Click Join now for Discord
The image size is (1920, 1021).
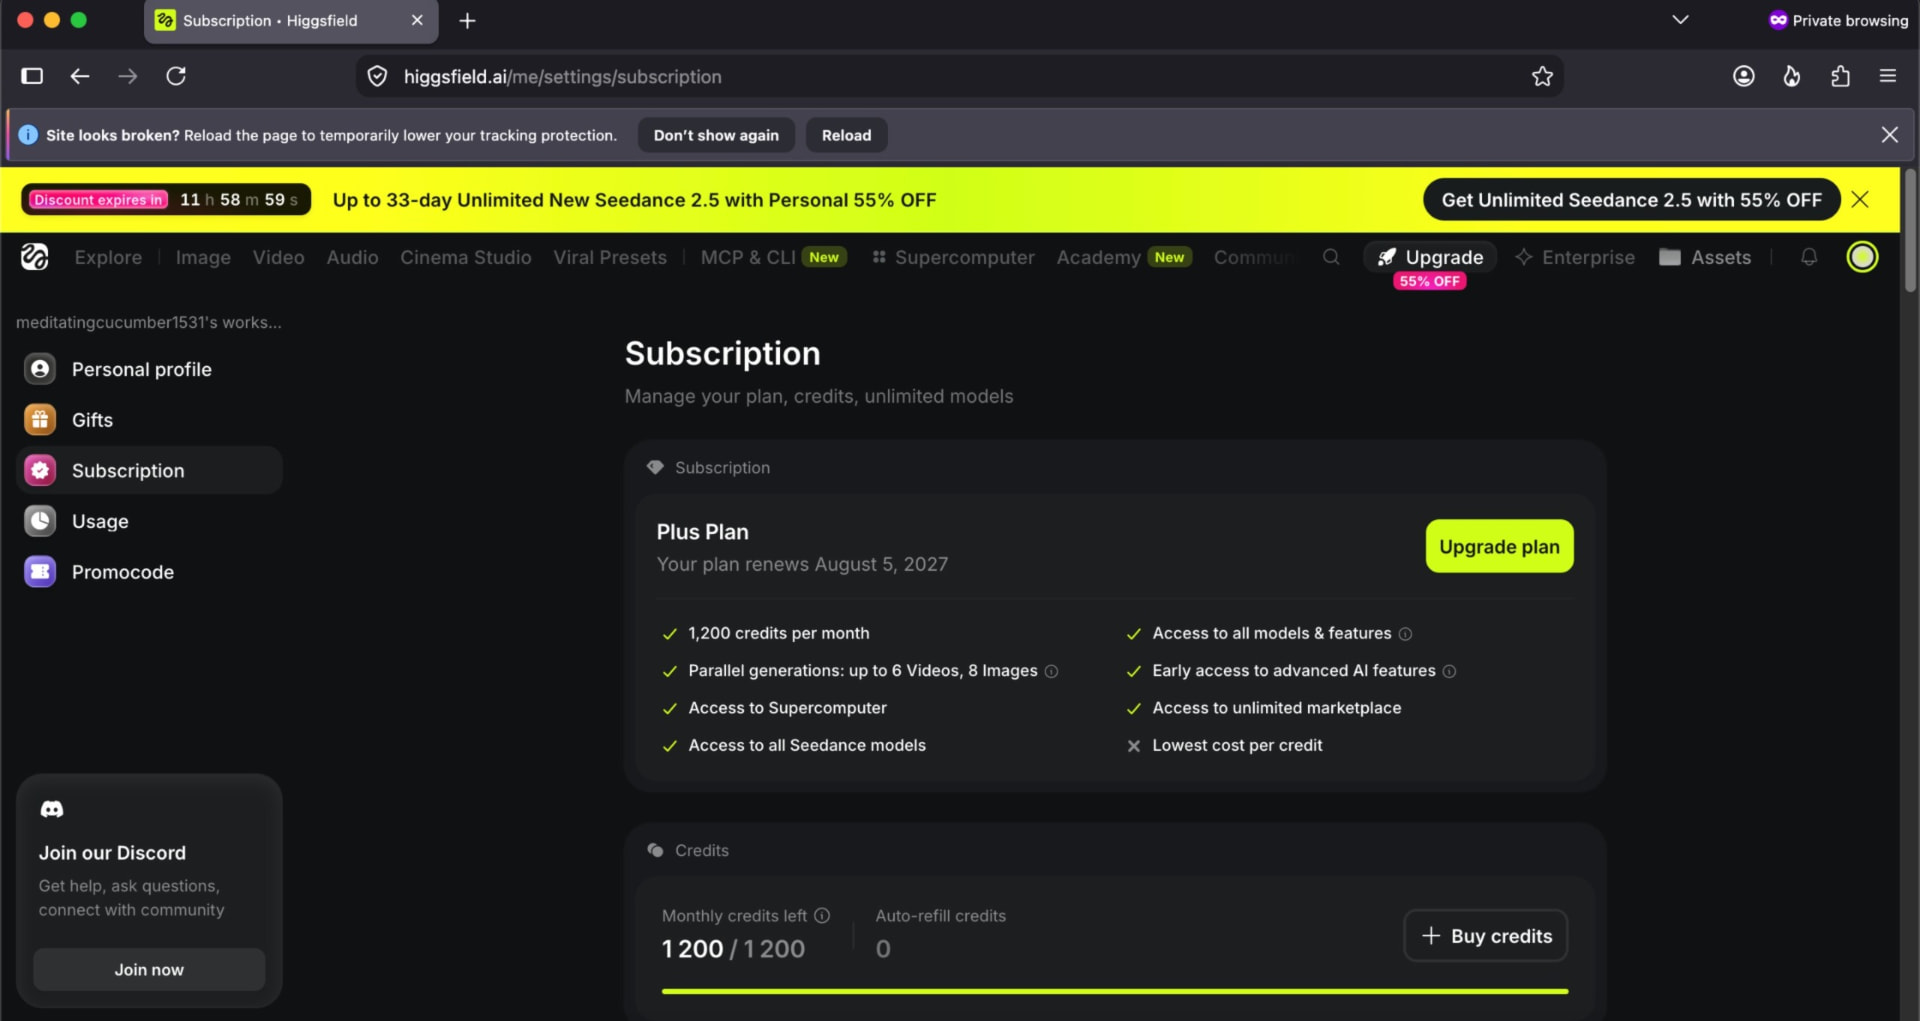149,969
